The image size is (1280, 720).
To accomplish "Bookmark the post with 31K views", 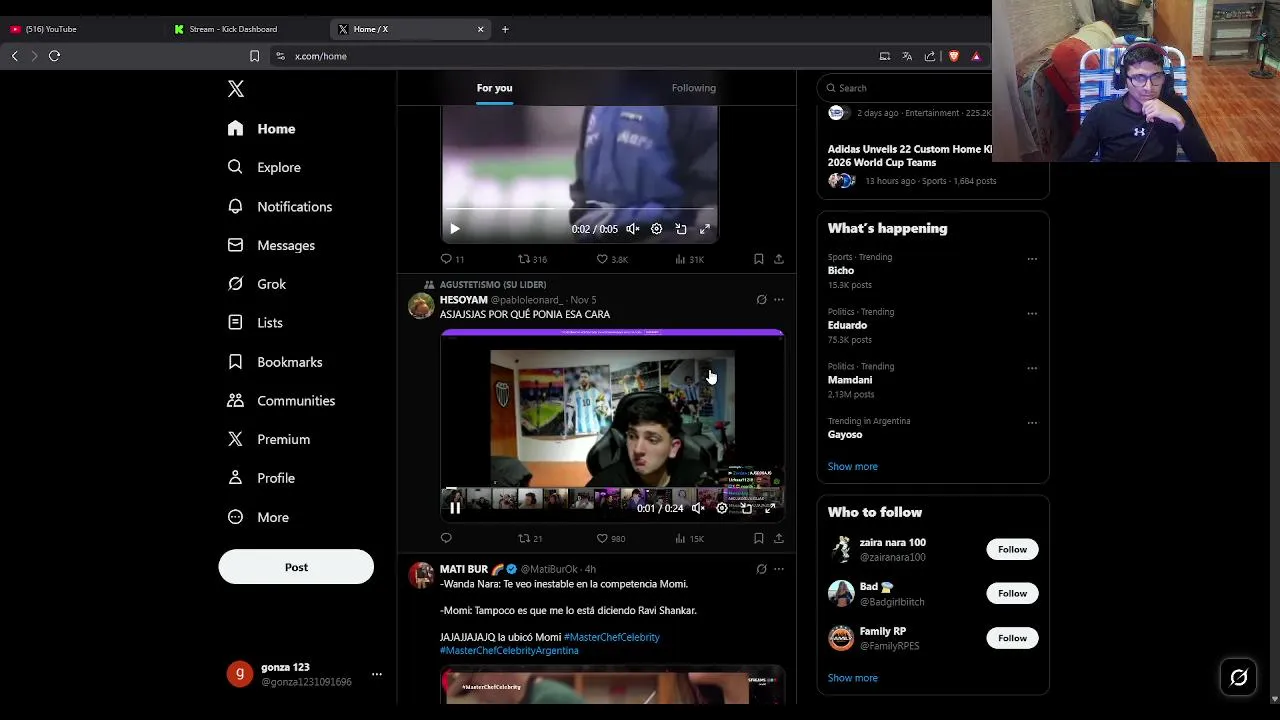I will [x=759, y=259].
